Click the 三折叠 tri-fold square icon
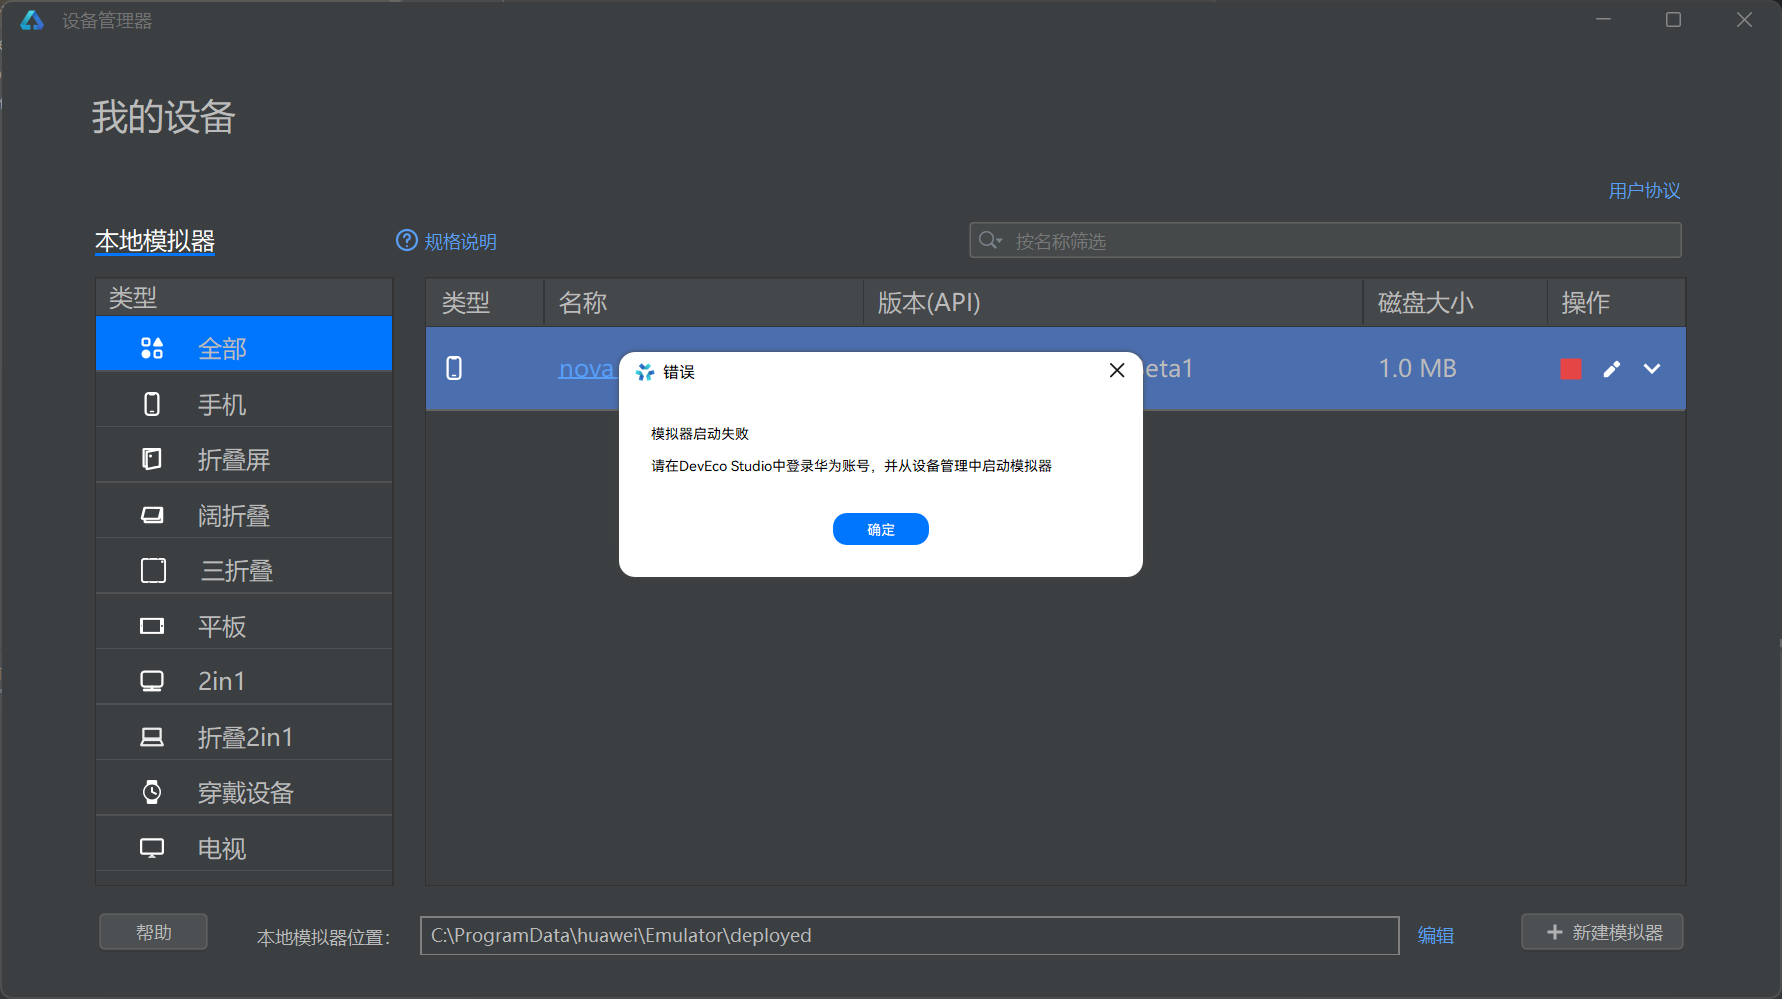 (x=153, y=571)
